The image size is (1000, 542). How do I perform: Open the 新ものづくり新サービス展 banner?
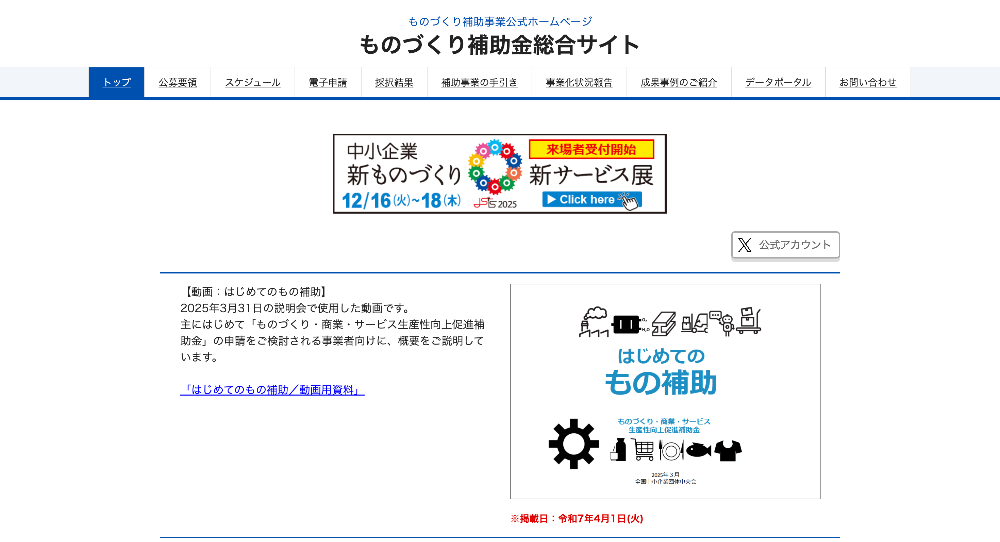500,173
